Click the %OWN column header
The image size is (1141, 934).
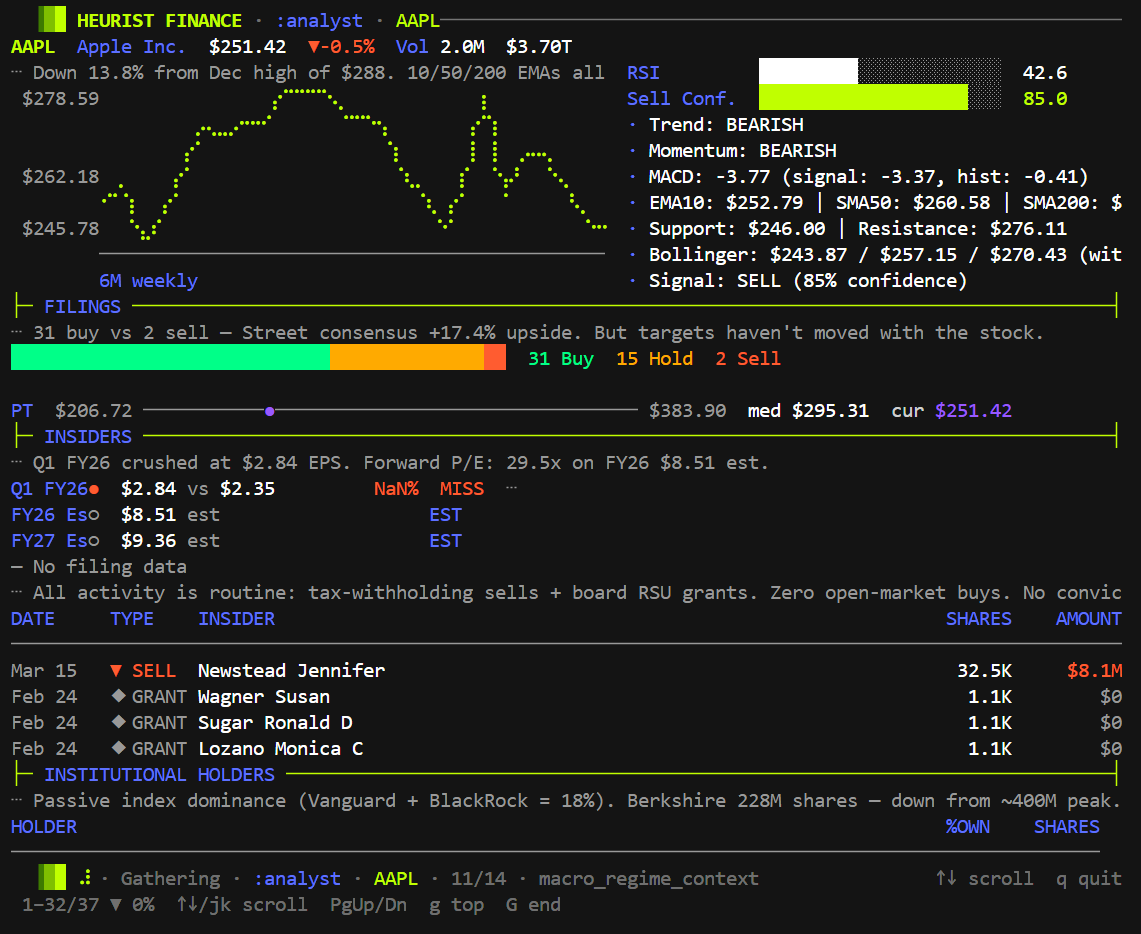968,827
